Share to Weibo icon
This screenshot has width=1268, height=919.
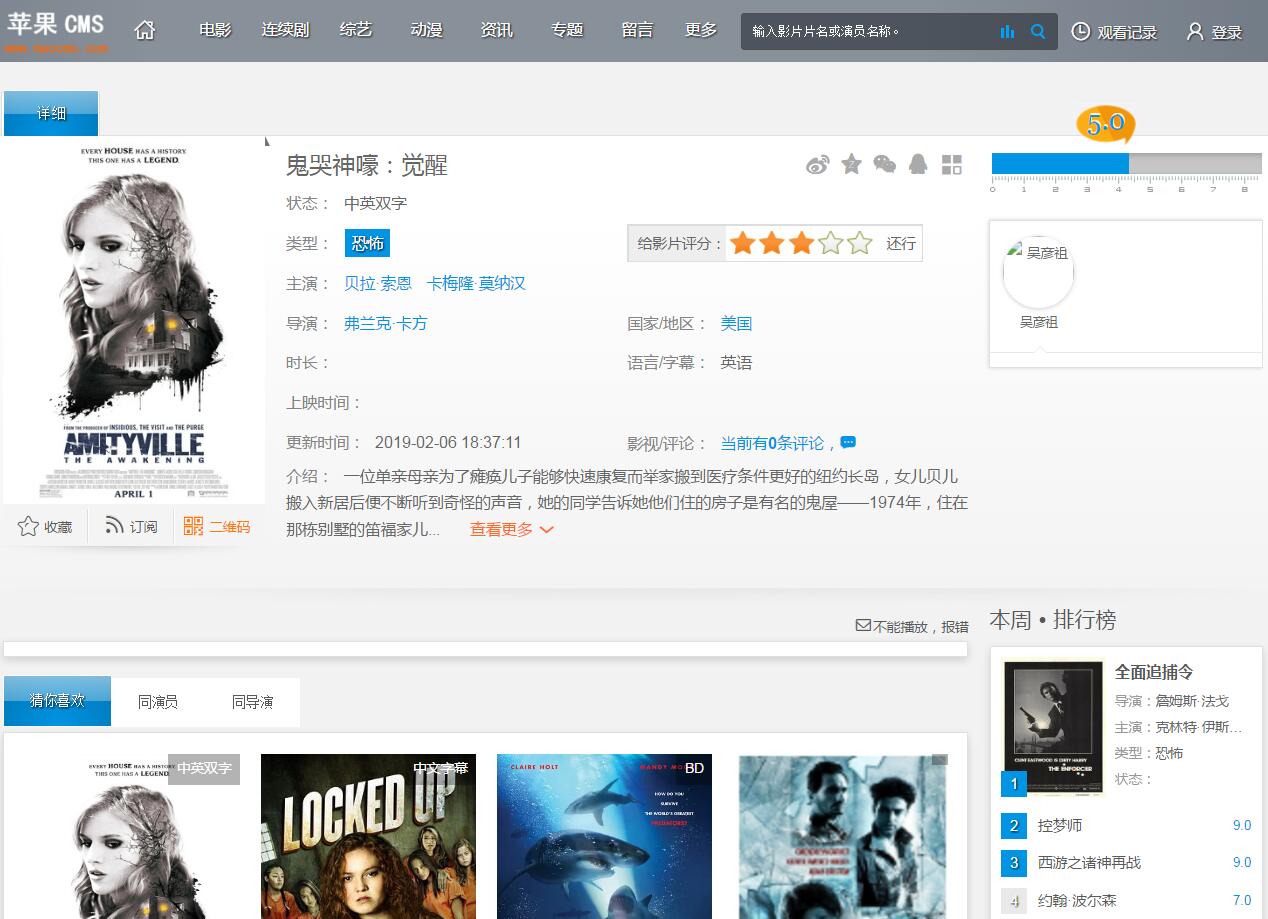(818, 165)
